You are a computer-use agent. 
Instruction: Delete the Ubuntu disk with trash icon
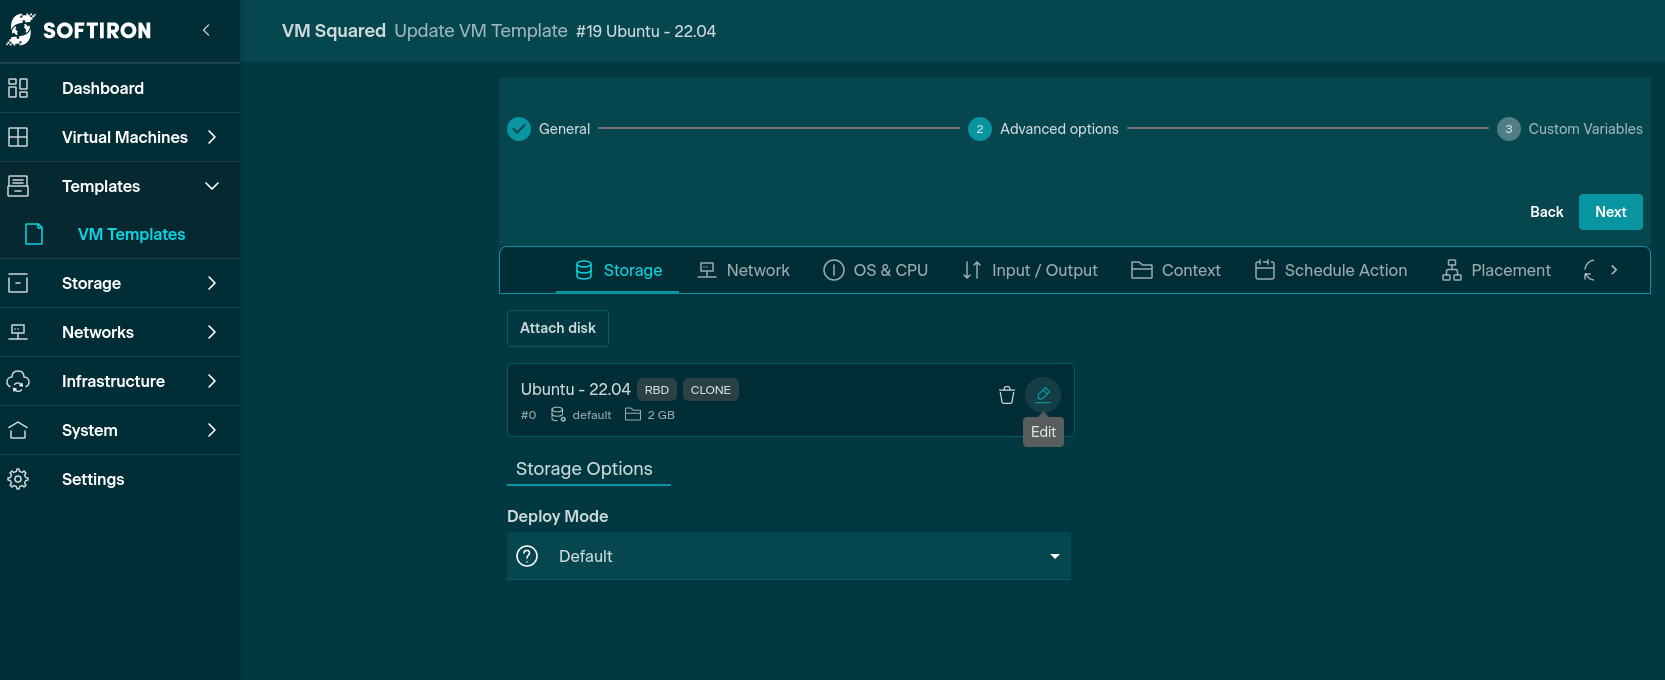click(1007, 395)
